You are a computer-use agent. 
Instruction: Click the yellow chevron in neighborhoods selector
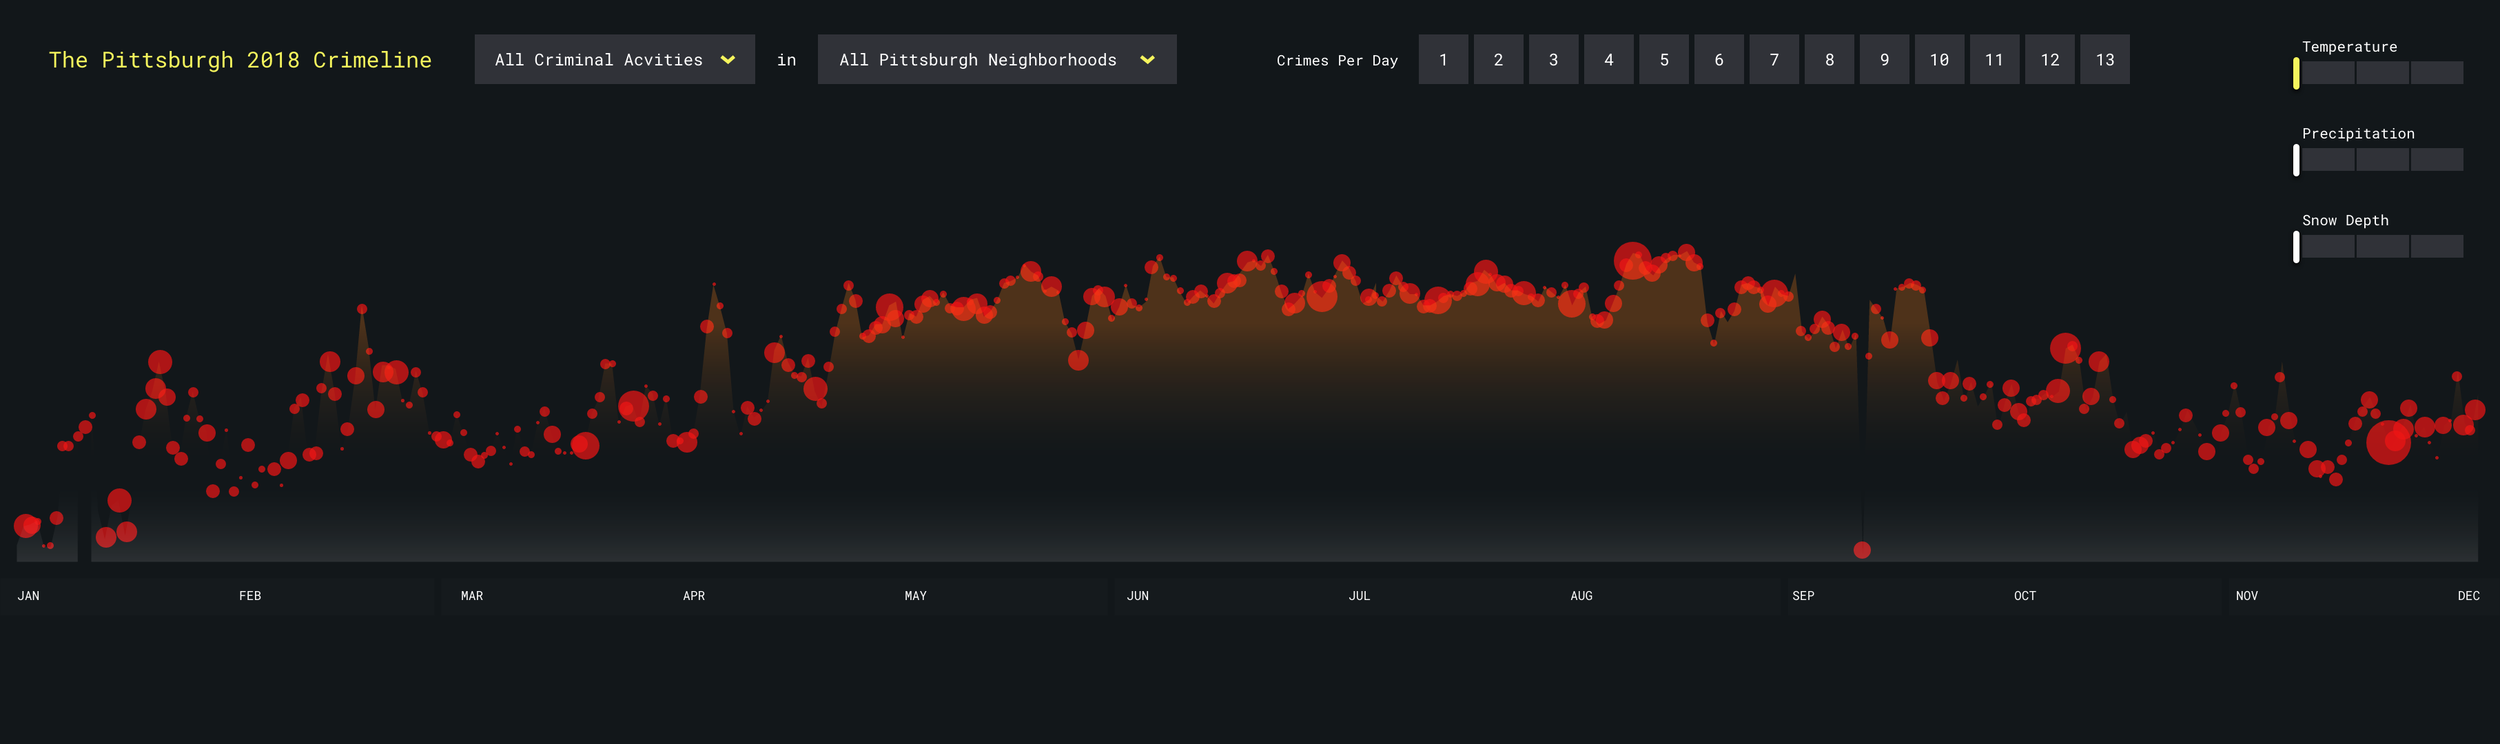coord(1147,60)
